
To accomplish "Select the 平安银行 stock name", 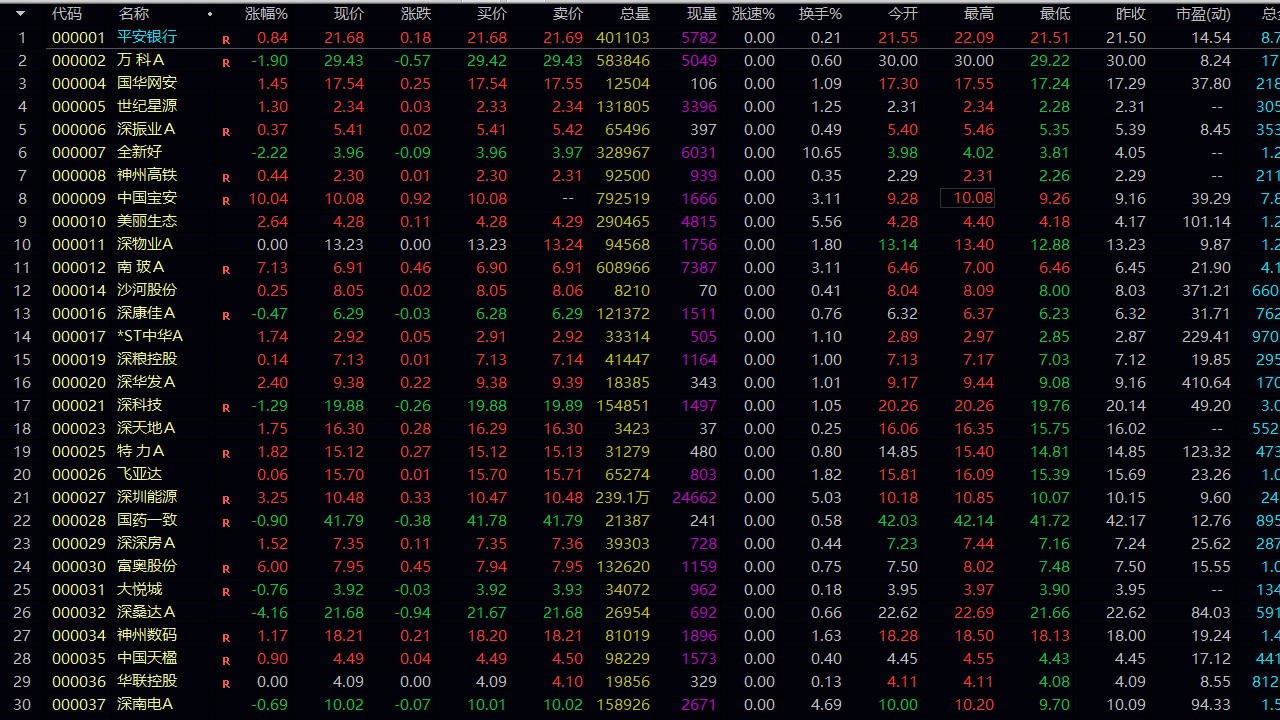I will 147,37.
